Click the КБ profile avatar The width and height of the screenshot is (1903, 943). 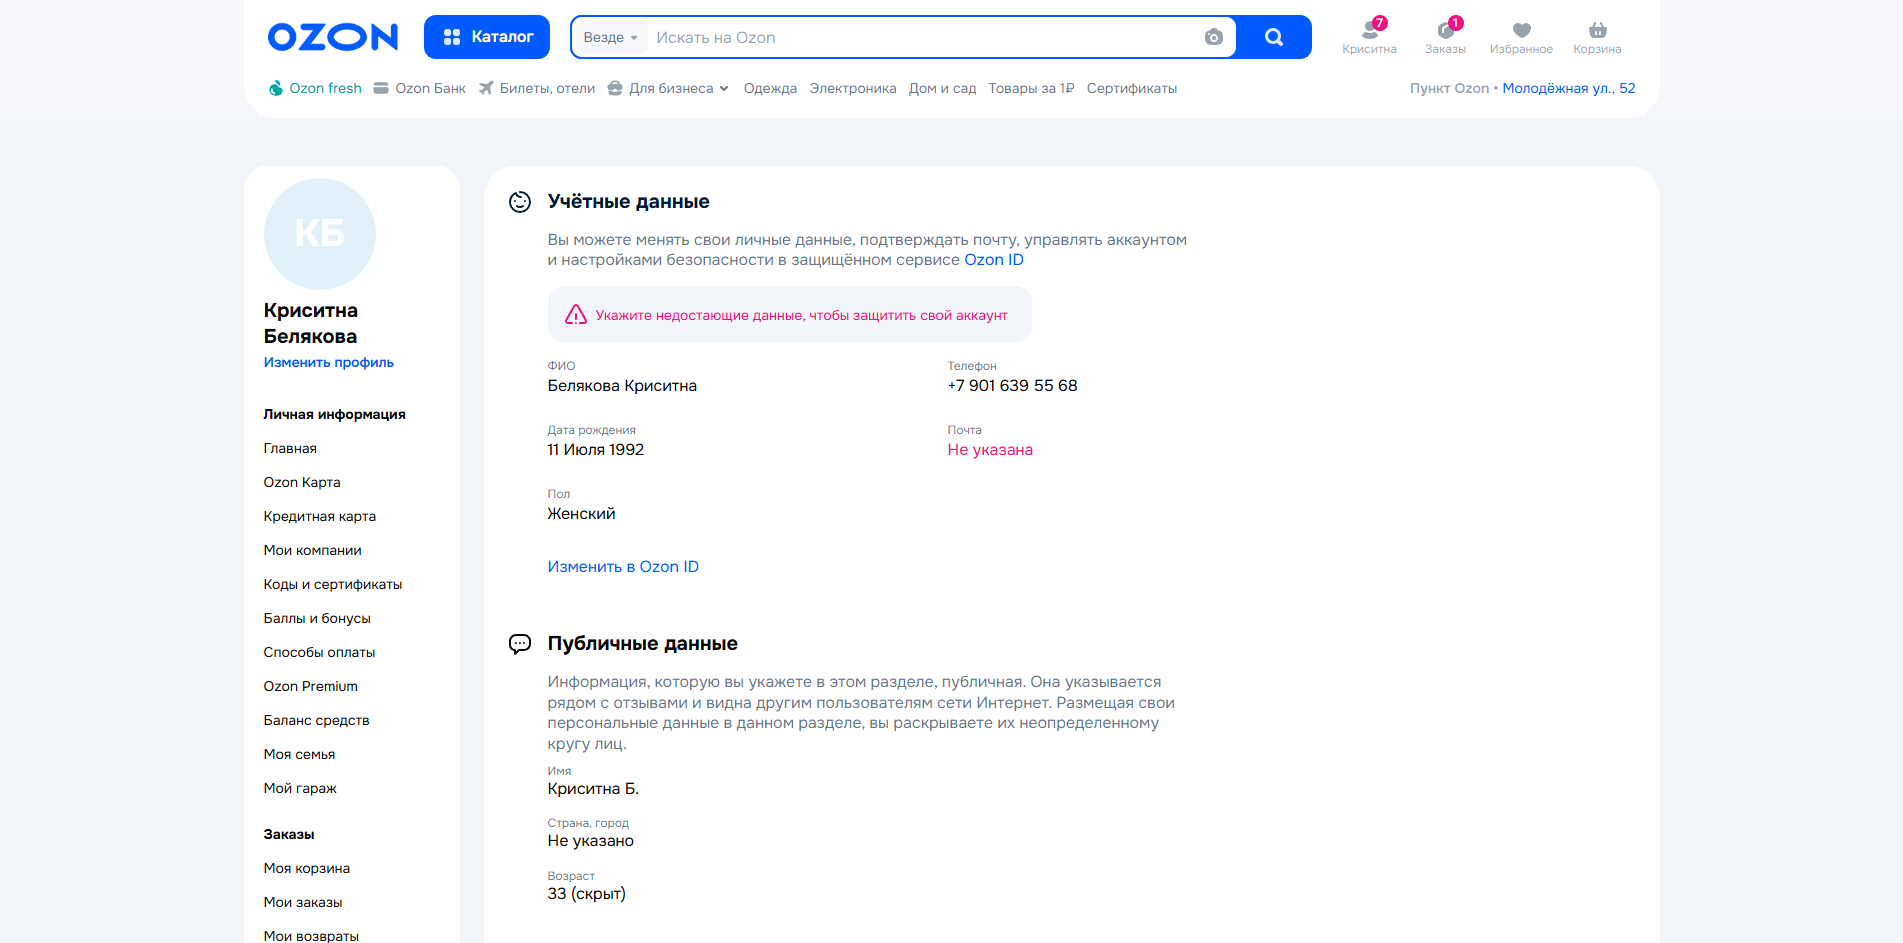click(319, 234)
